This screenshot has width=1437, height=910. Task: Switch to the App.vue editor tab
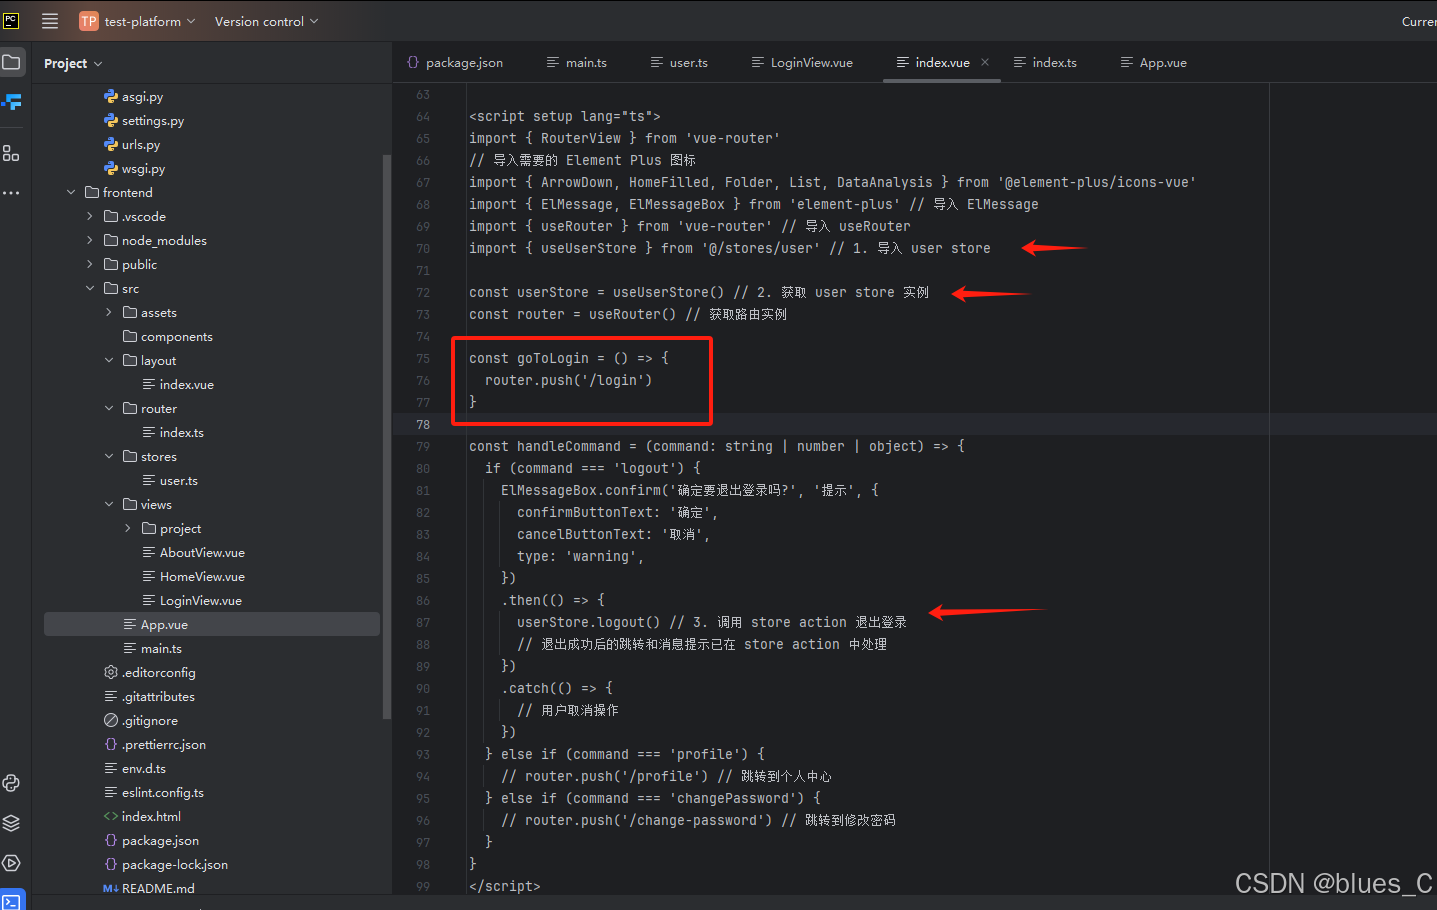[x=1154, y=62]
